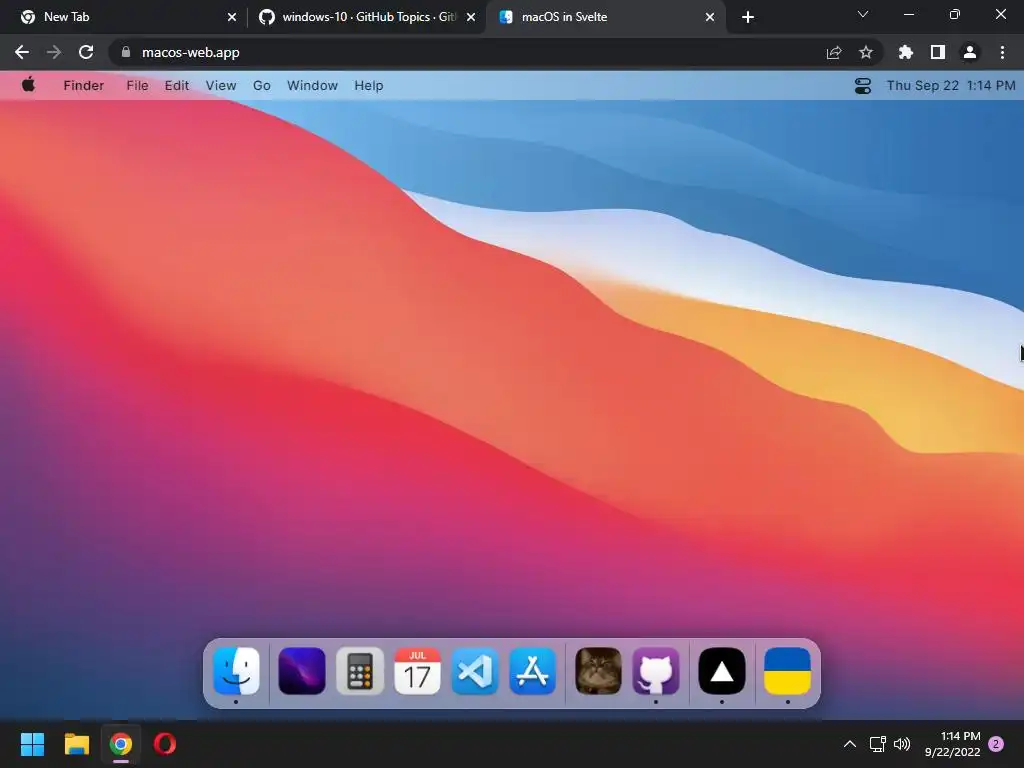Open Chrome three-dot menu
The image size is (1024, 768).
click(x=1002, y=52)
